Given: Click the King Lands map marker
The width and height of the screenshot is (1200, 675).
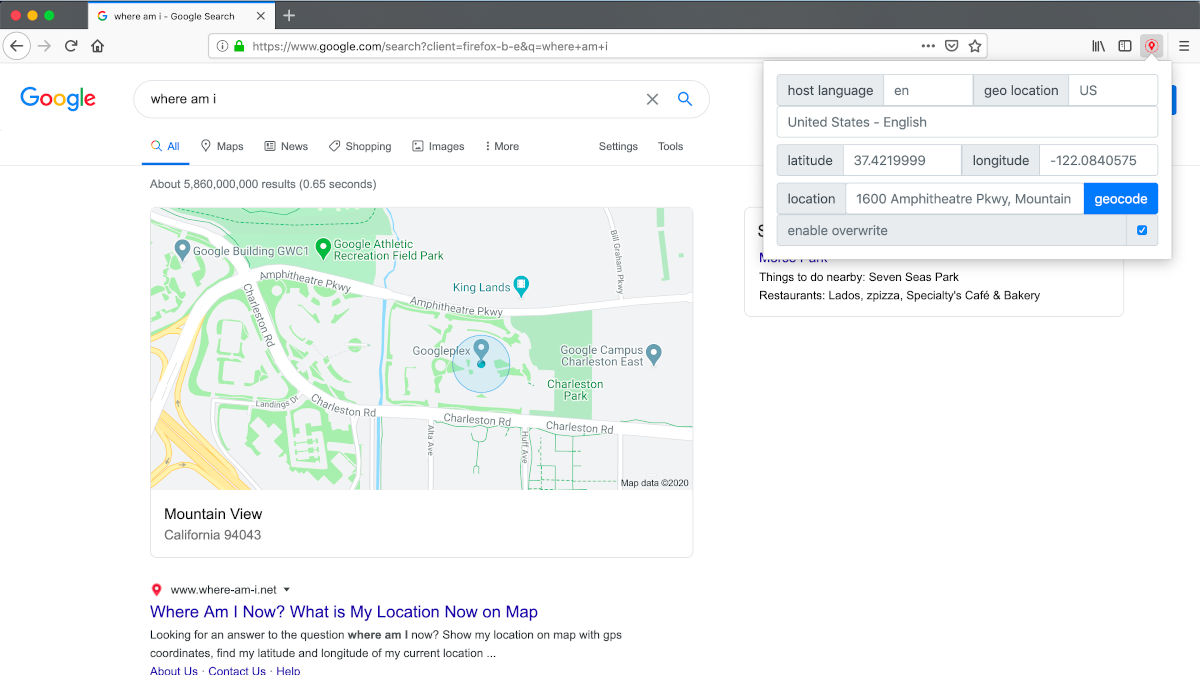Looking at the screenshot, I should [521, 286].
